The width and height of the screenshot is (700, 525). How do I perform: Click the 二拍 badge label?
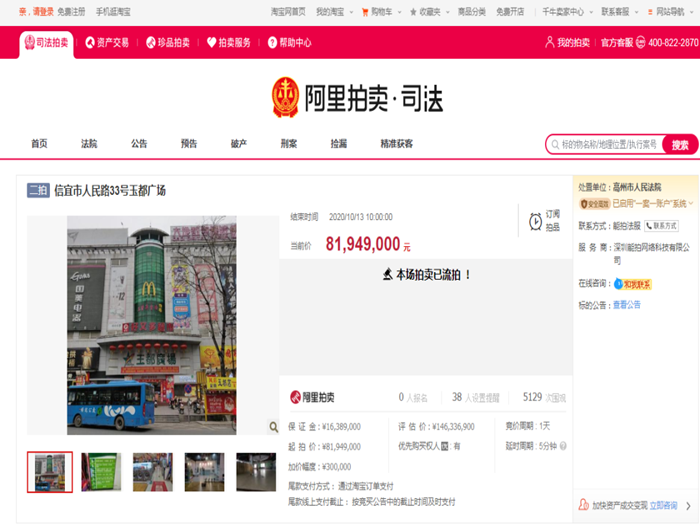pos(38,190)
